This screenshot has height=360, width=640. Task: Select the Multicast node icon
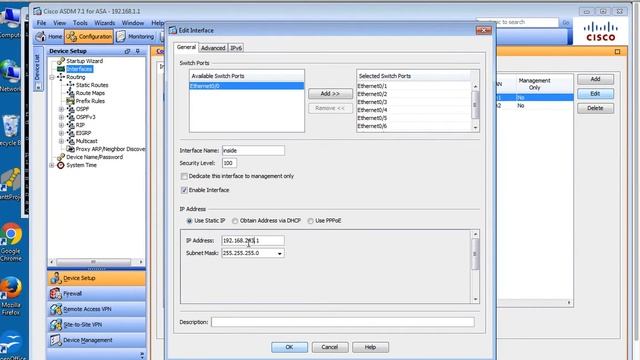click(x=70, y=141)
